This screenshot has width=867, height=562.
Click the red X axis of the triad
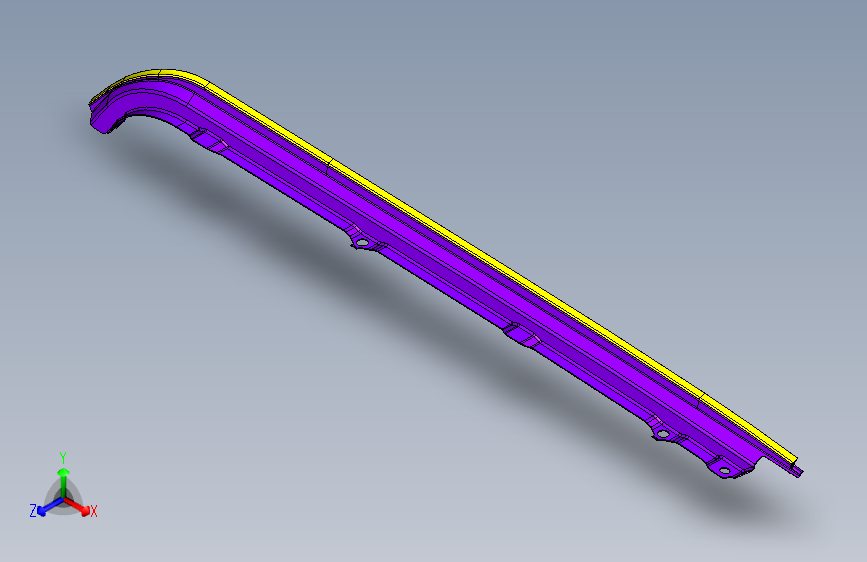[77, 506]
